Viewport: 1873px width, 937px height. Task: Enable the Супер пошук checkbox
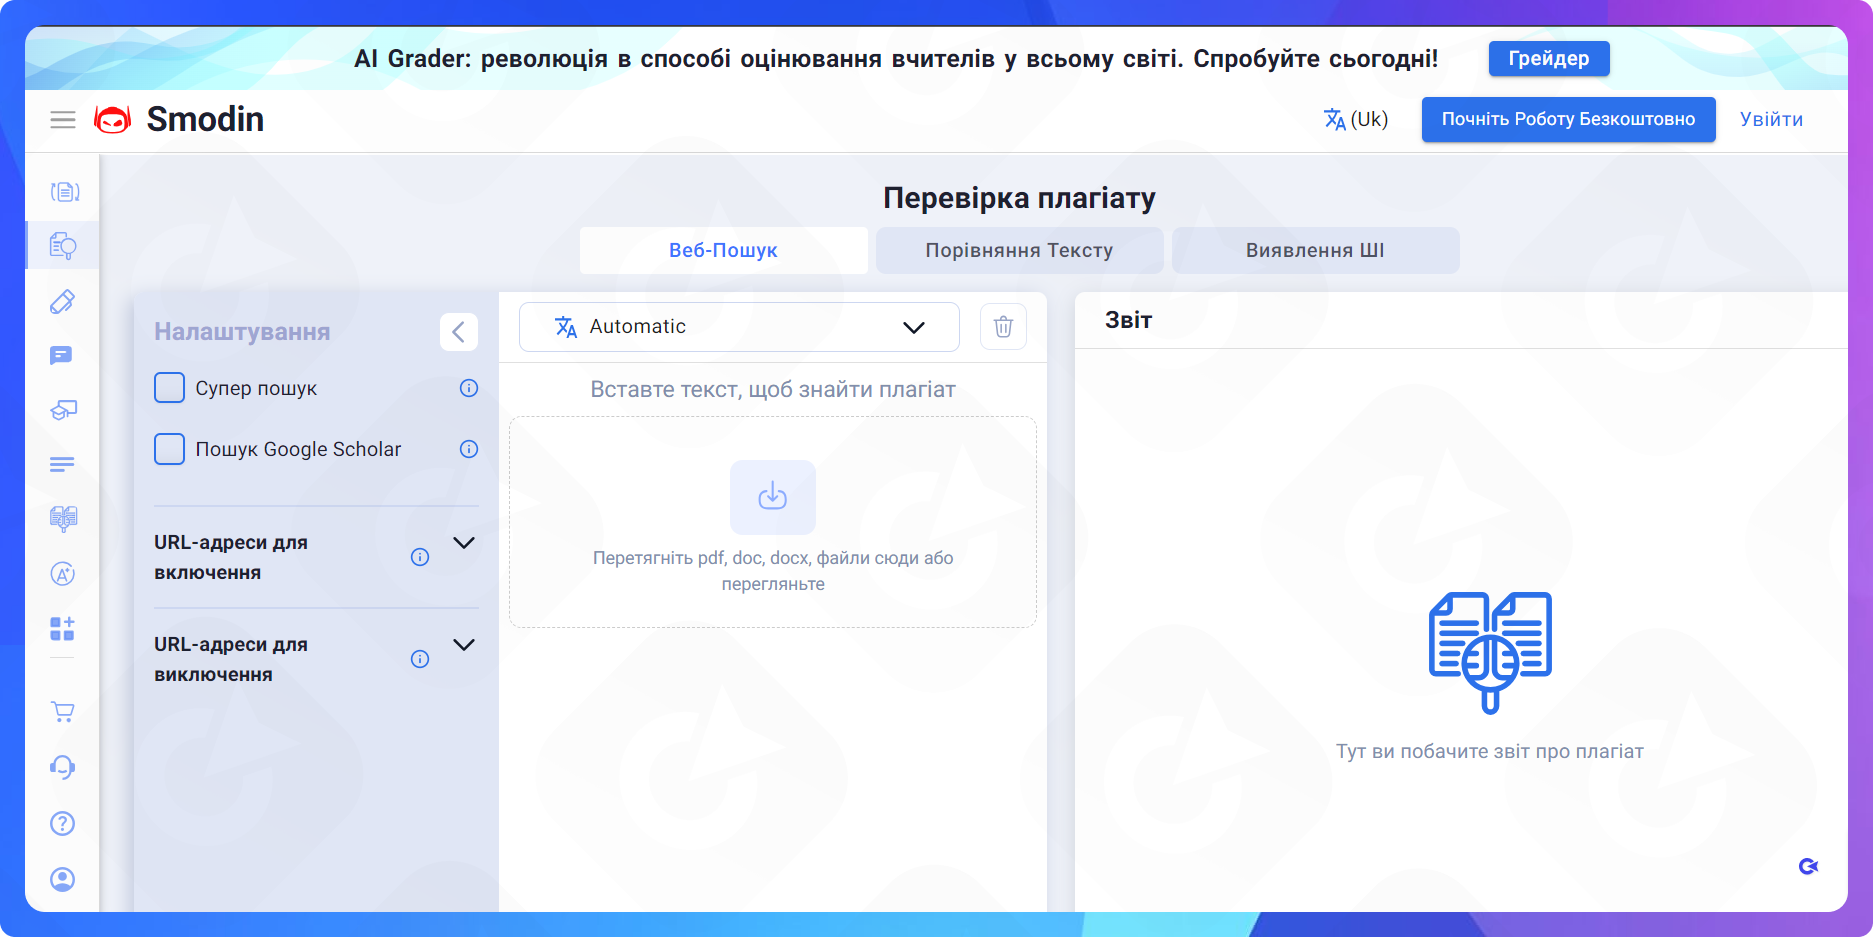(169, 388)
